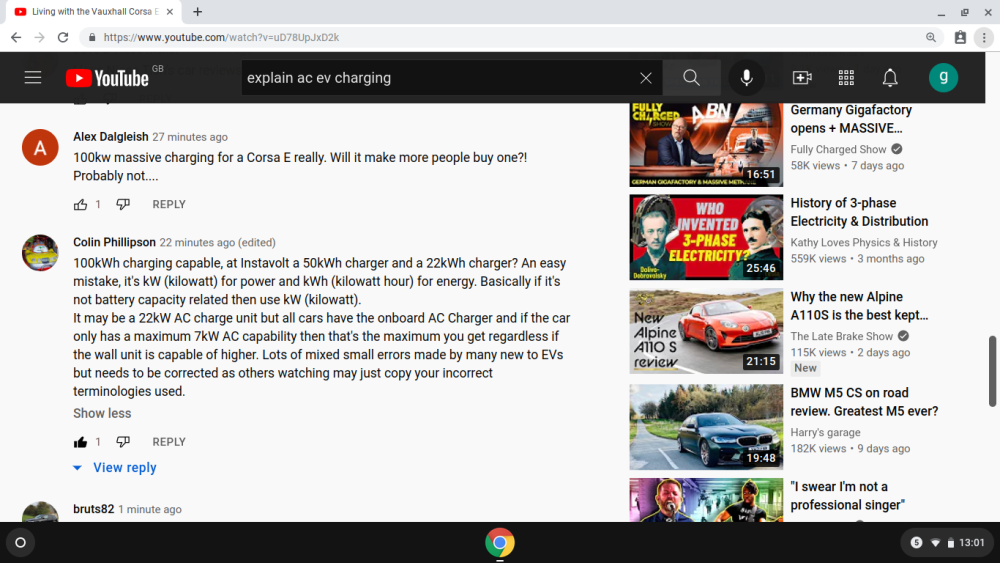
Task: Open Fully Charged Show channel
Action: pos(838,149)
